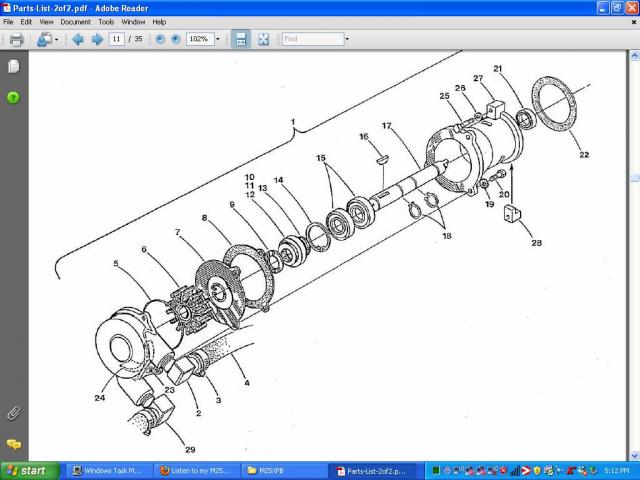The image size is (640, 480).
Task: Click the vertical scrollbar up arrow
Action: point(635,55)
